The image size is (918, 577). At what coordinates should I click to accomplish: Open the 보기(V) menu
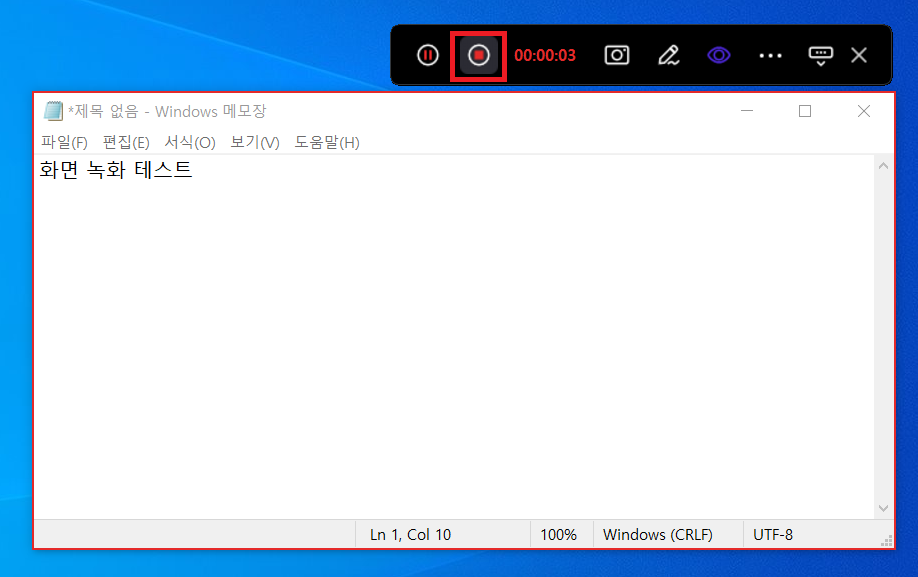[x=255, y=142]
